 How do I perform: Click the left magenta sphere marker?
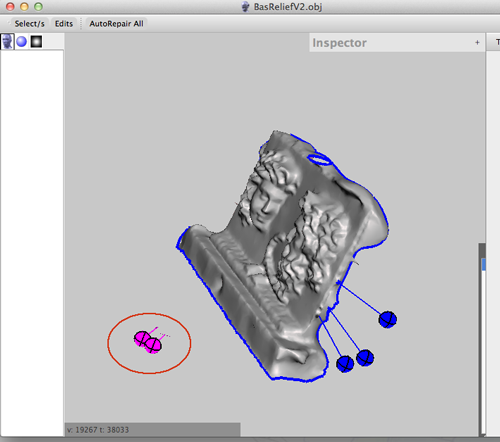[x=142, y=338]
